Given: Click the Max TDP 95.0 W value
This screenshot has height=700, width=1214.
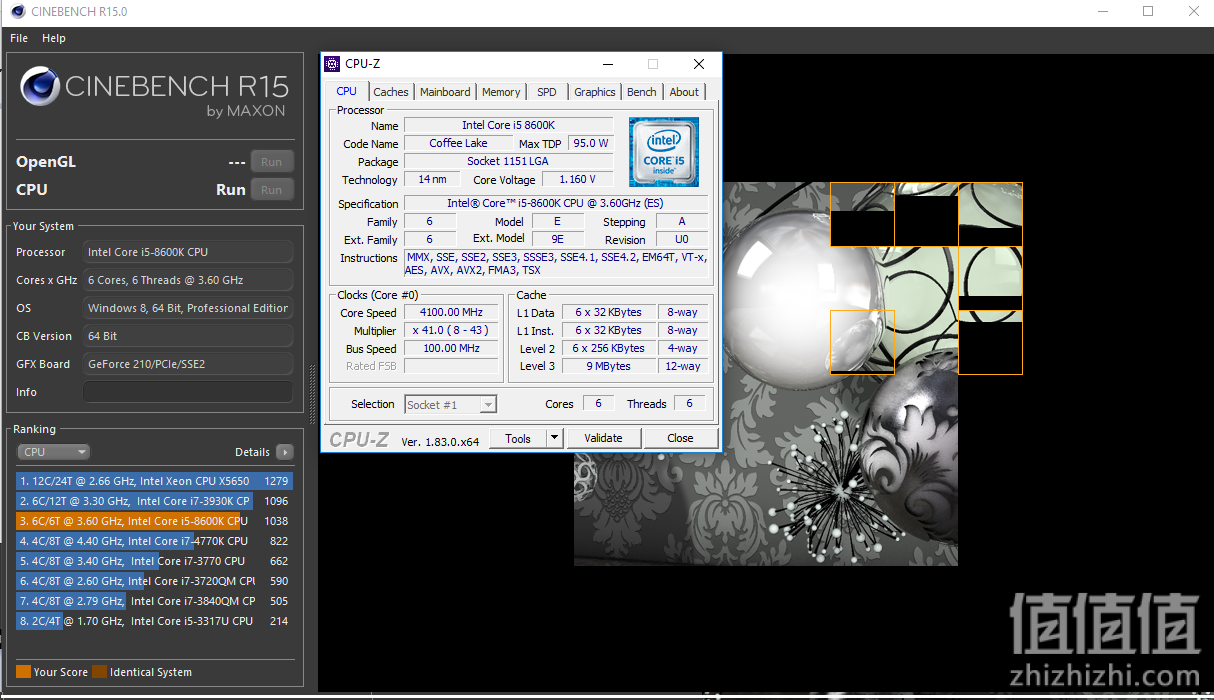Looking at the screenshot, I should click(591, 143).
